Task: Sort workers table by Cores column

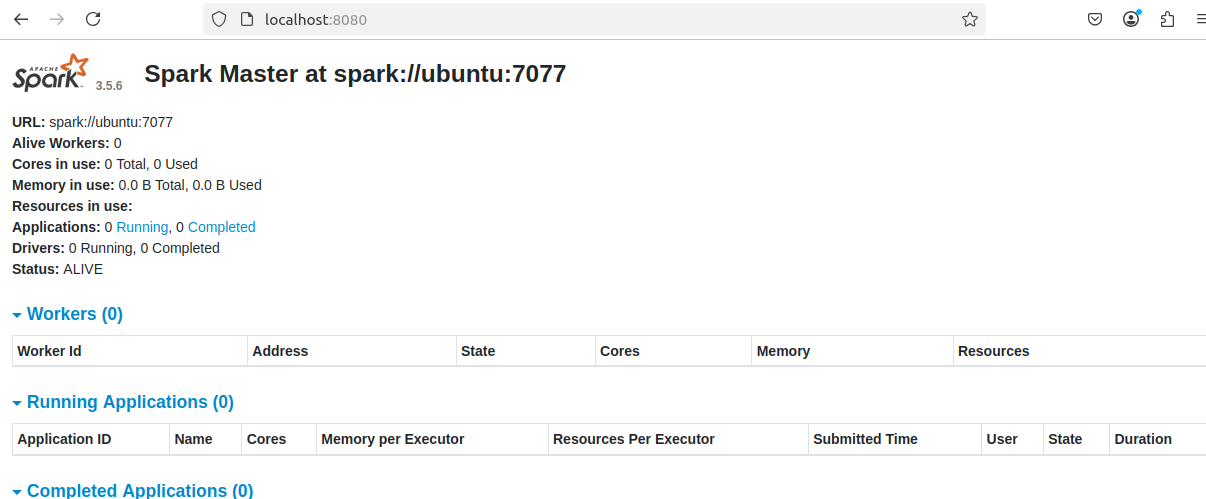Action: click(673, 351)
